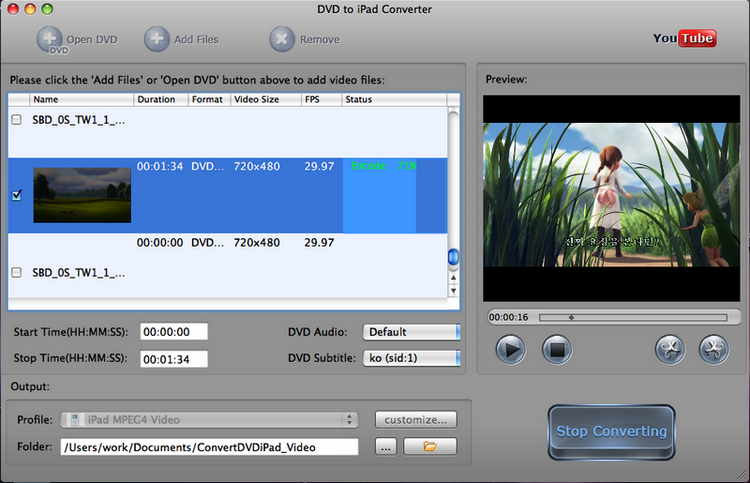Click the Video Size column header
Viewport: 750px width, 483px height.
point(256,100)
